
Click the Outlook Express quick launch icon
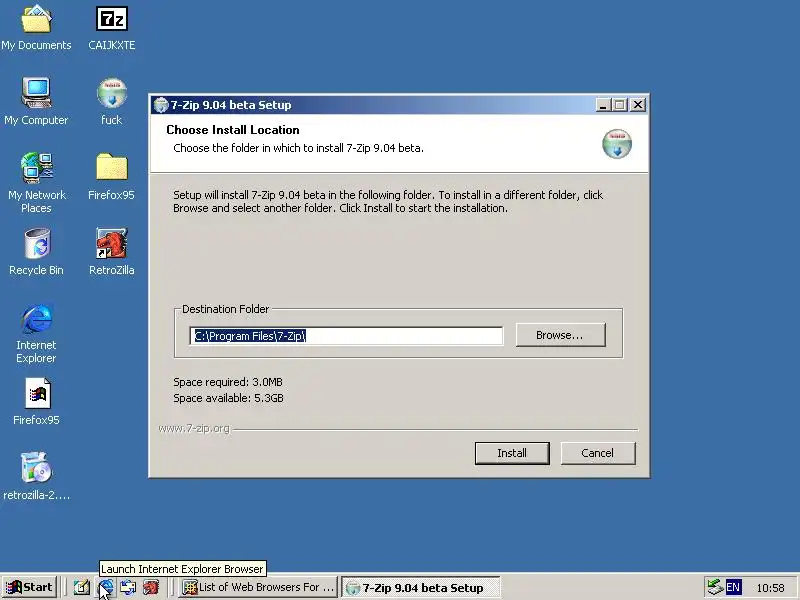point(128,587)
